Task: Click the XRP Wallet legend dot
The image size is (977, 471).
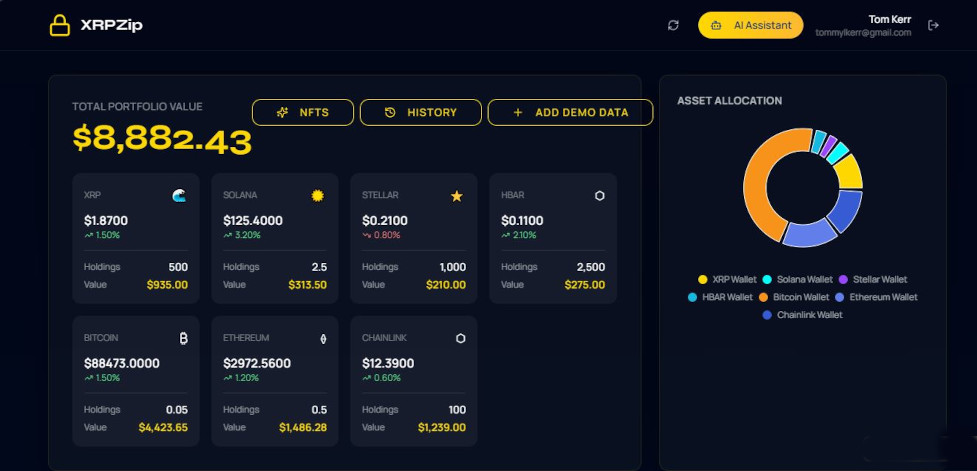Action: coord(703,280)
